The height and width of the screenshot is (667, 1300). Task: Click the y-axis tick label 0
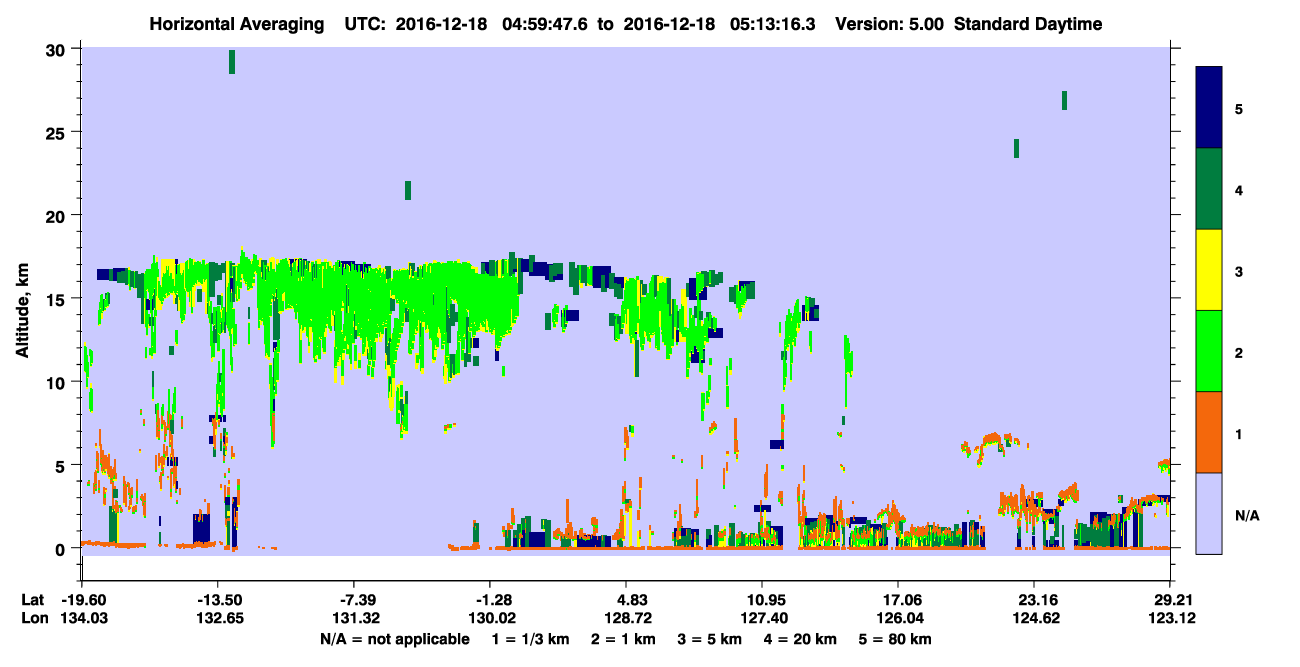click(x=62, y=548)
